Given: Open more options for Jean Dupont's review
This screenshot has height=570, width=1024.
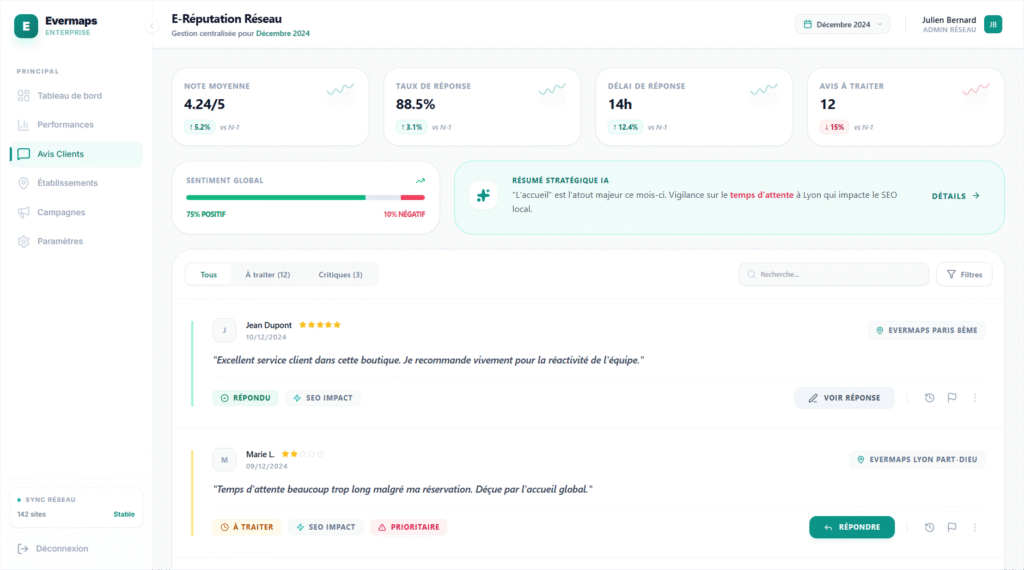Looking at the screenshot, I should click(x=975, y=398).
